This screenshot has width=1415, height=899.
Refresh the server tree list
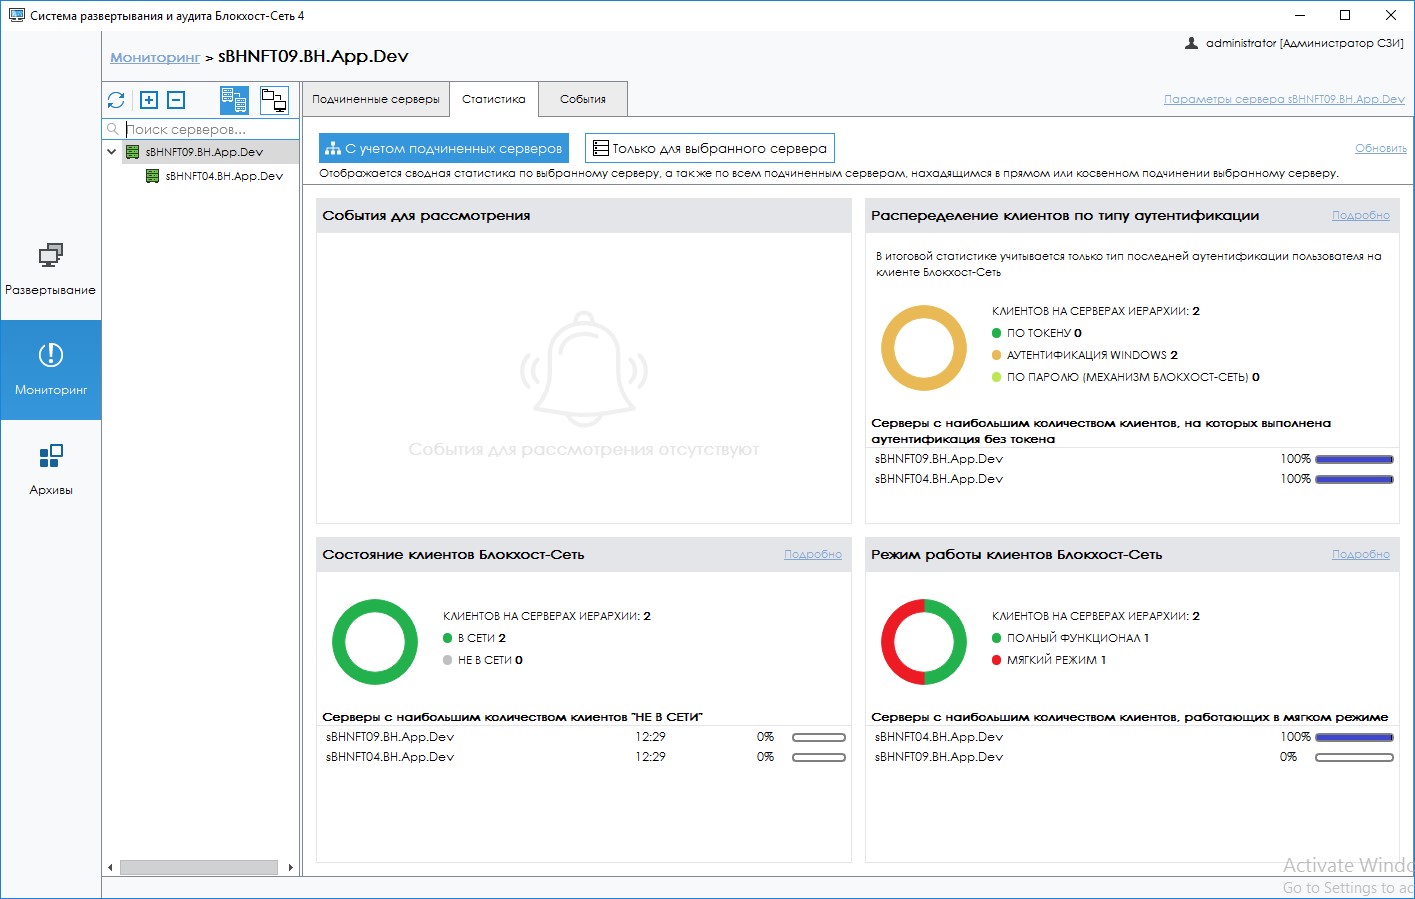pos(116,100)
